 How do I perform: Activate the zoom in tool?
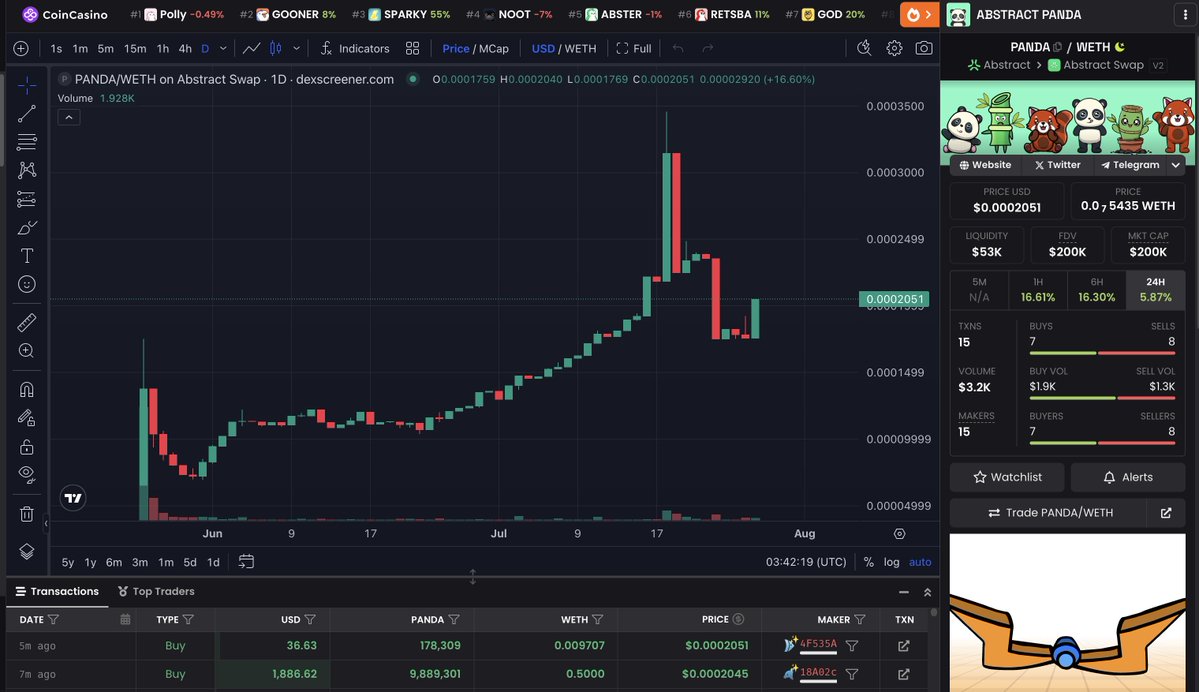click(27, 350)
